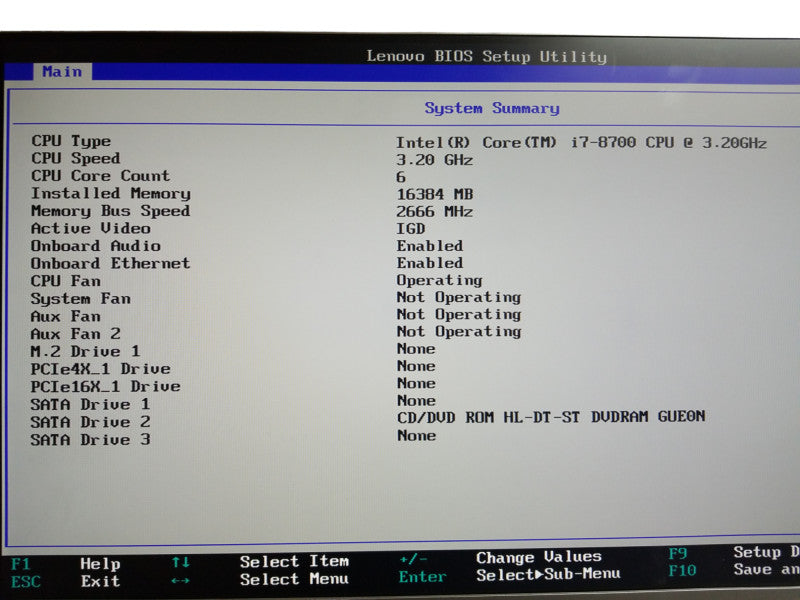Screen dimensions: 800x600
Task: Click Not Operating status of System Fan
Action: click(x=459, y=297)
